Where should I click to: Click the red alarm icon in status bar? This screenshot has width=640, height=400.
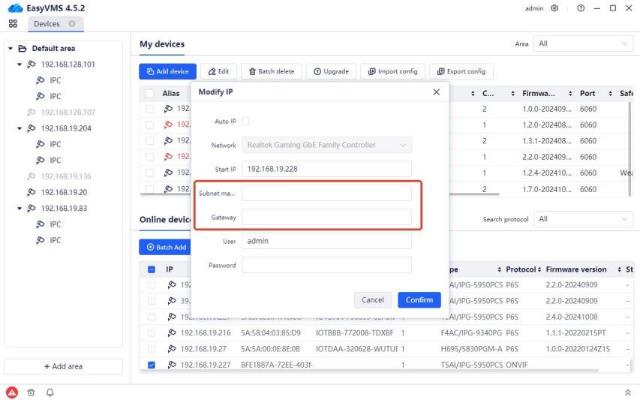click(x=12, y=391)
